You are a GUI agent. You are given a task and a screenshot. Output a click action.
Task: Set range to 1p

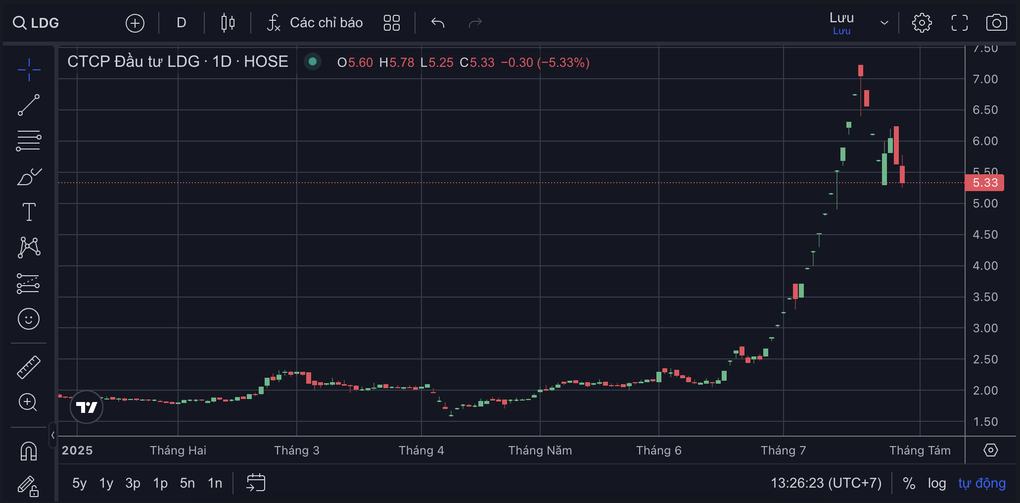tap(160, 483)
